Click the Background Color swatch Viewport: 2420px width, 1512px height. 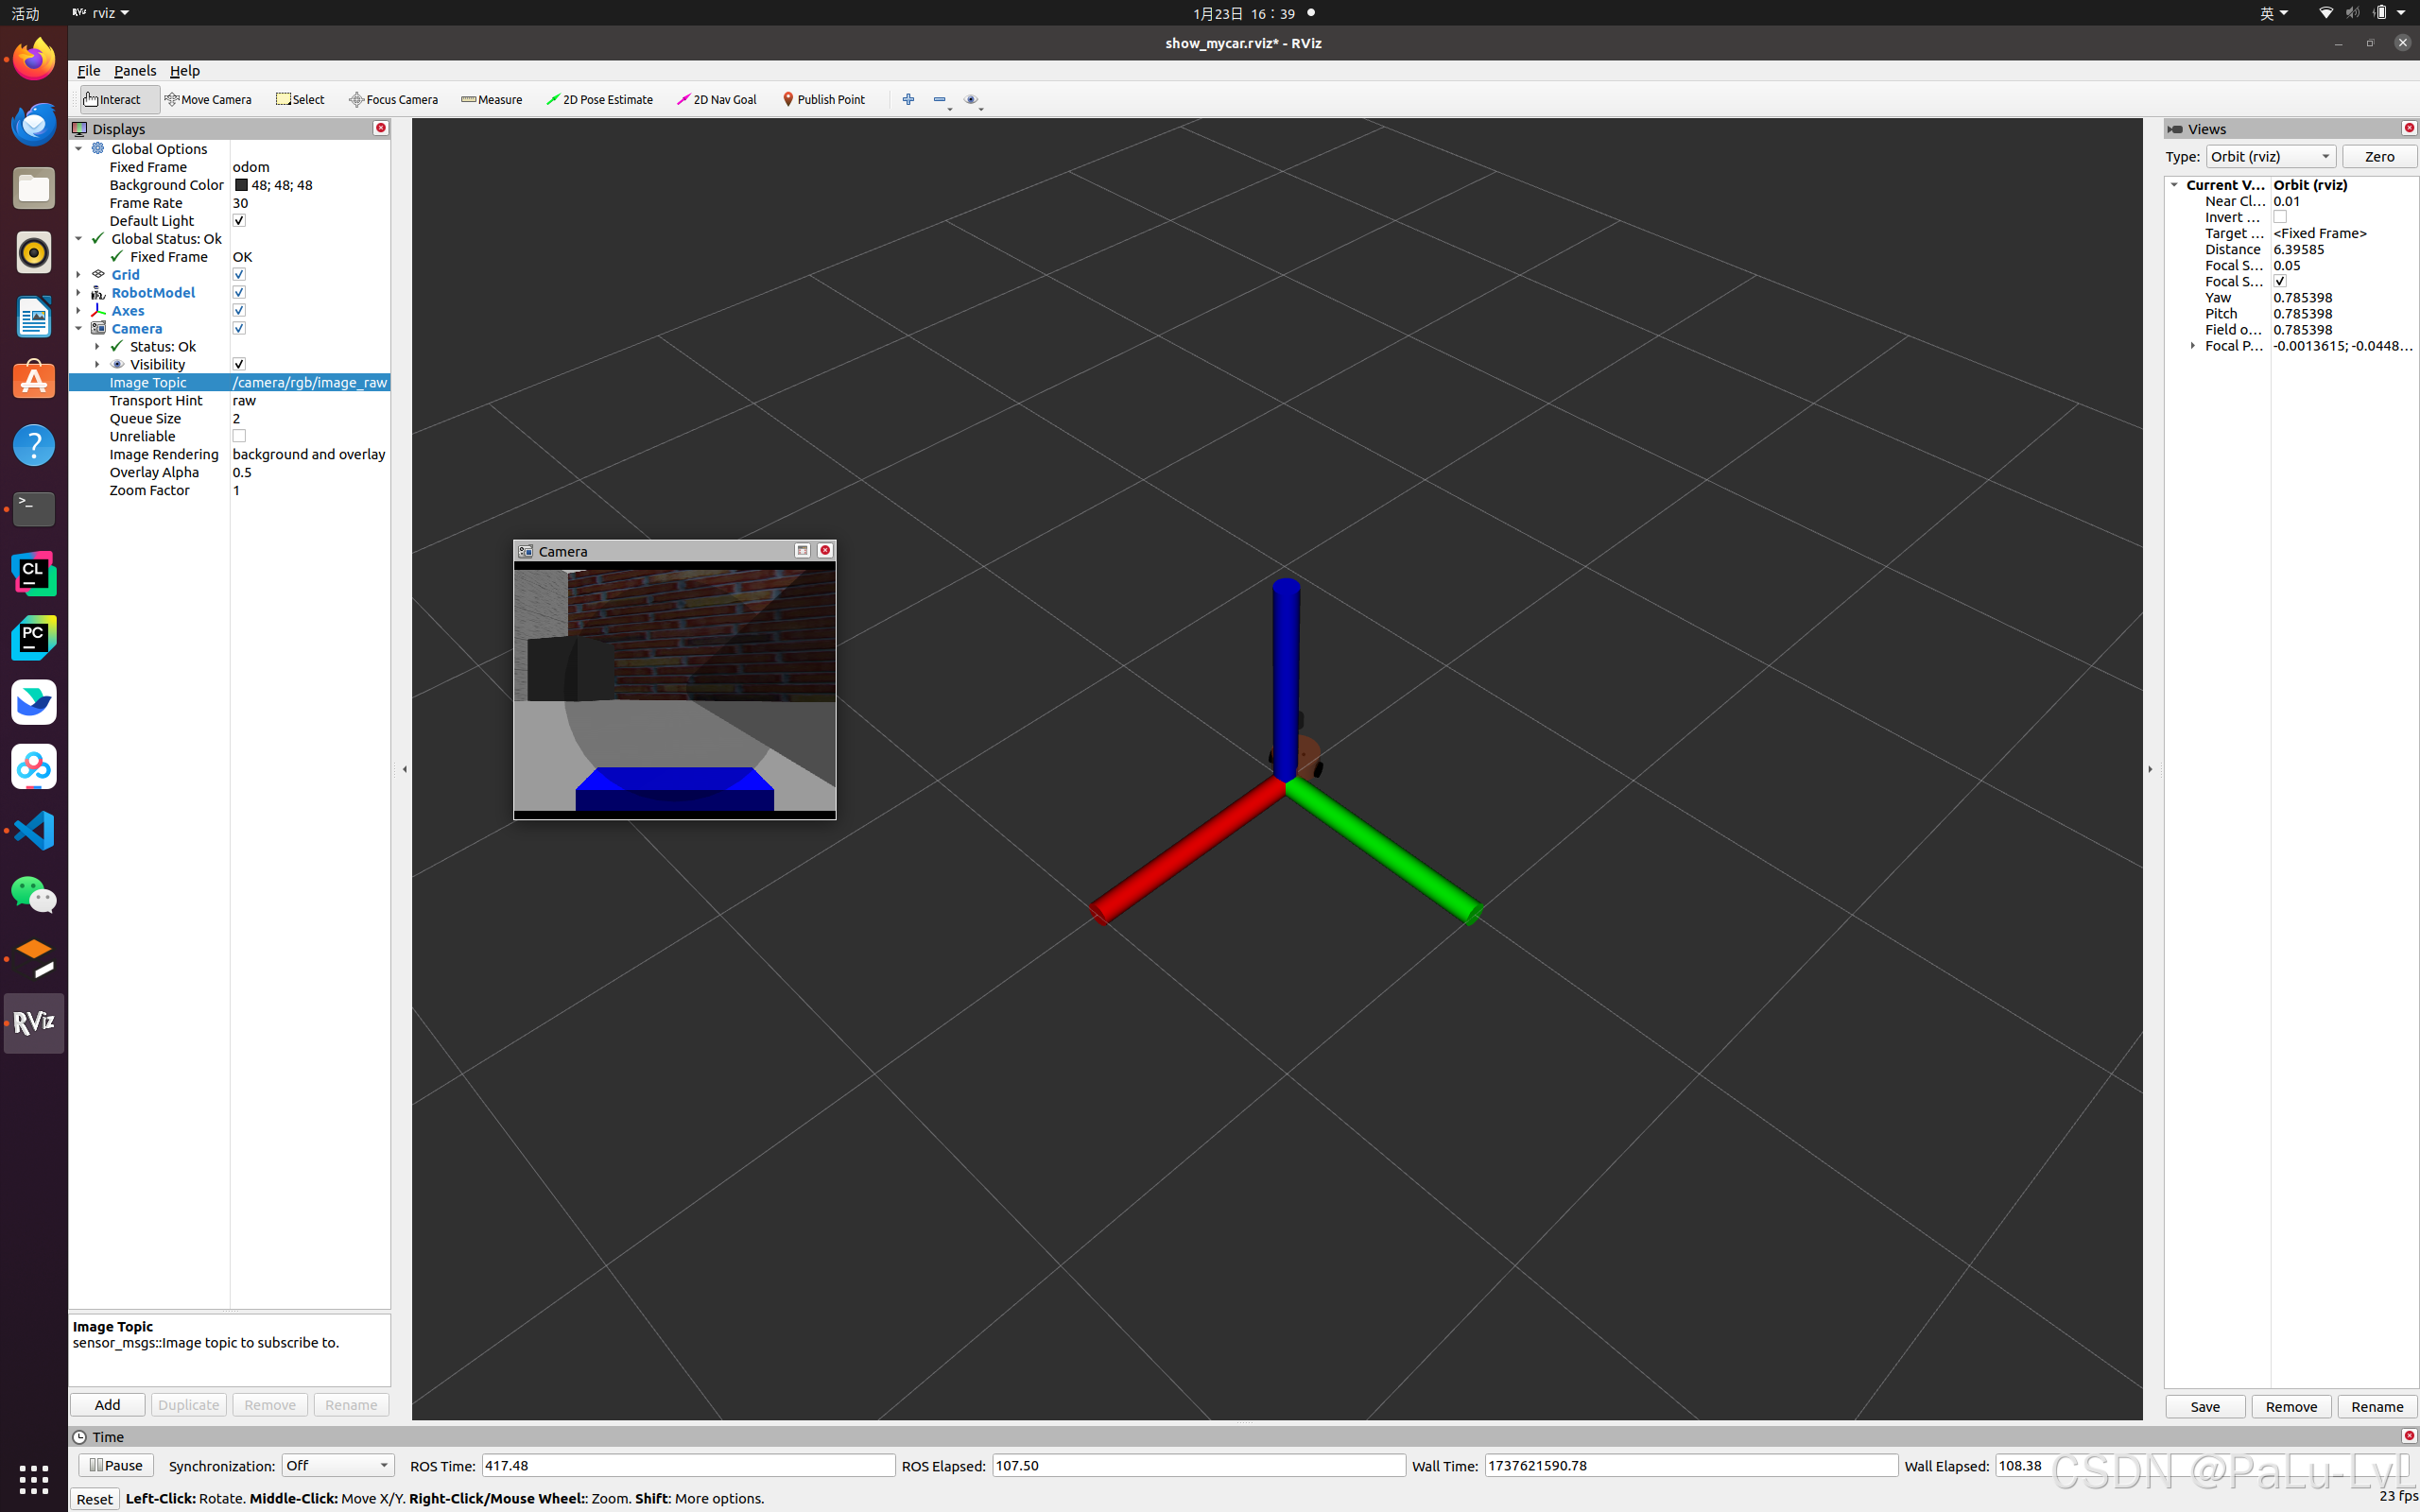click(241, 185)
